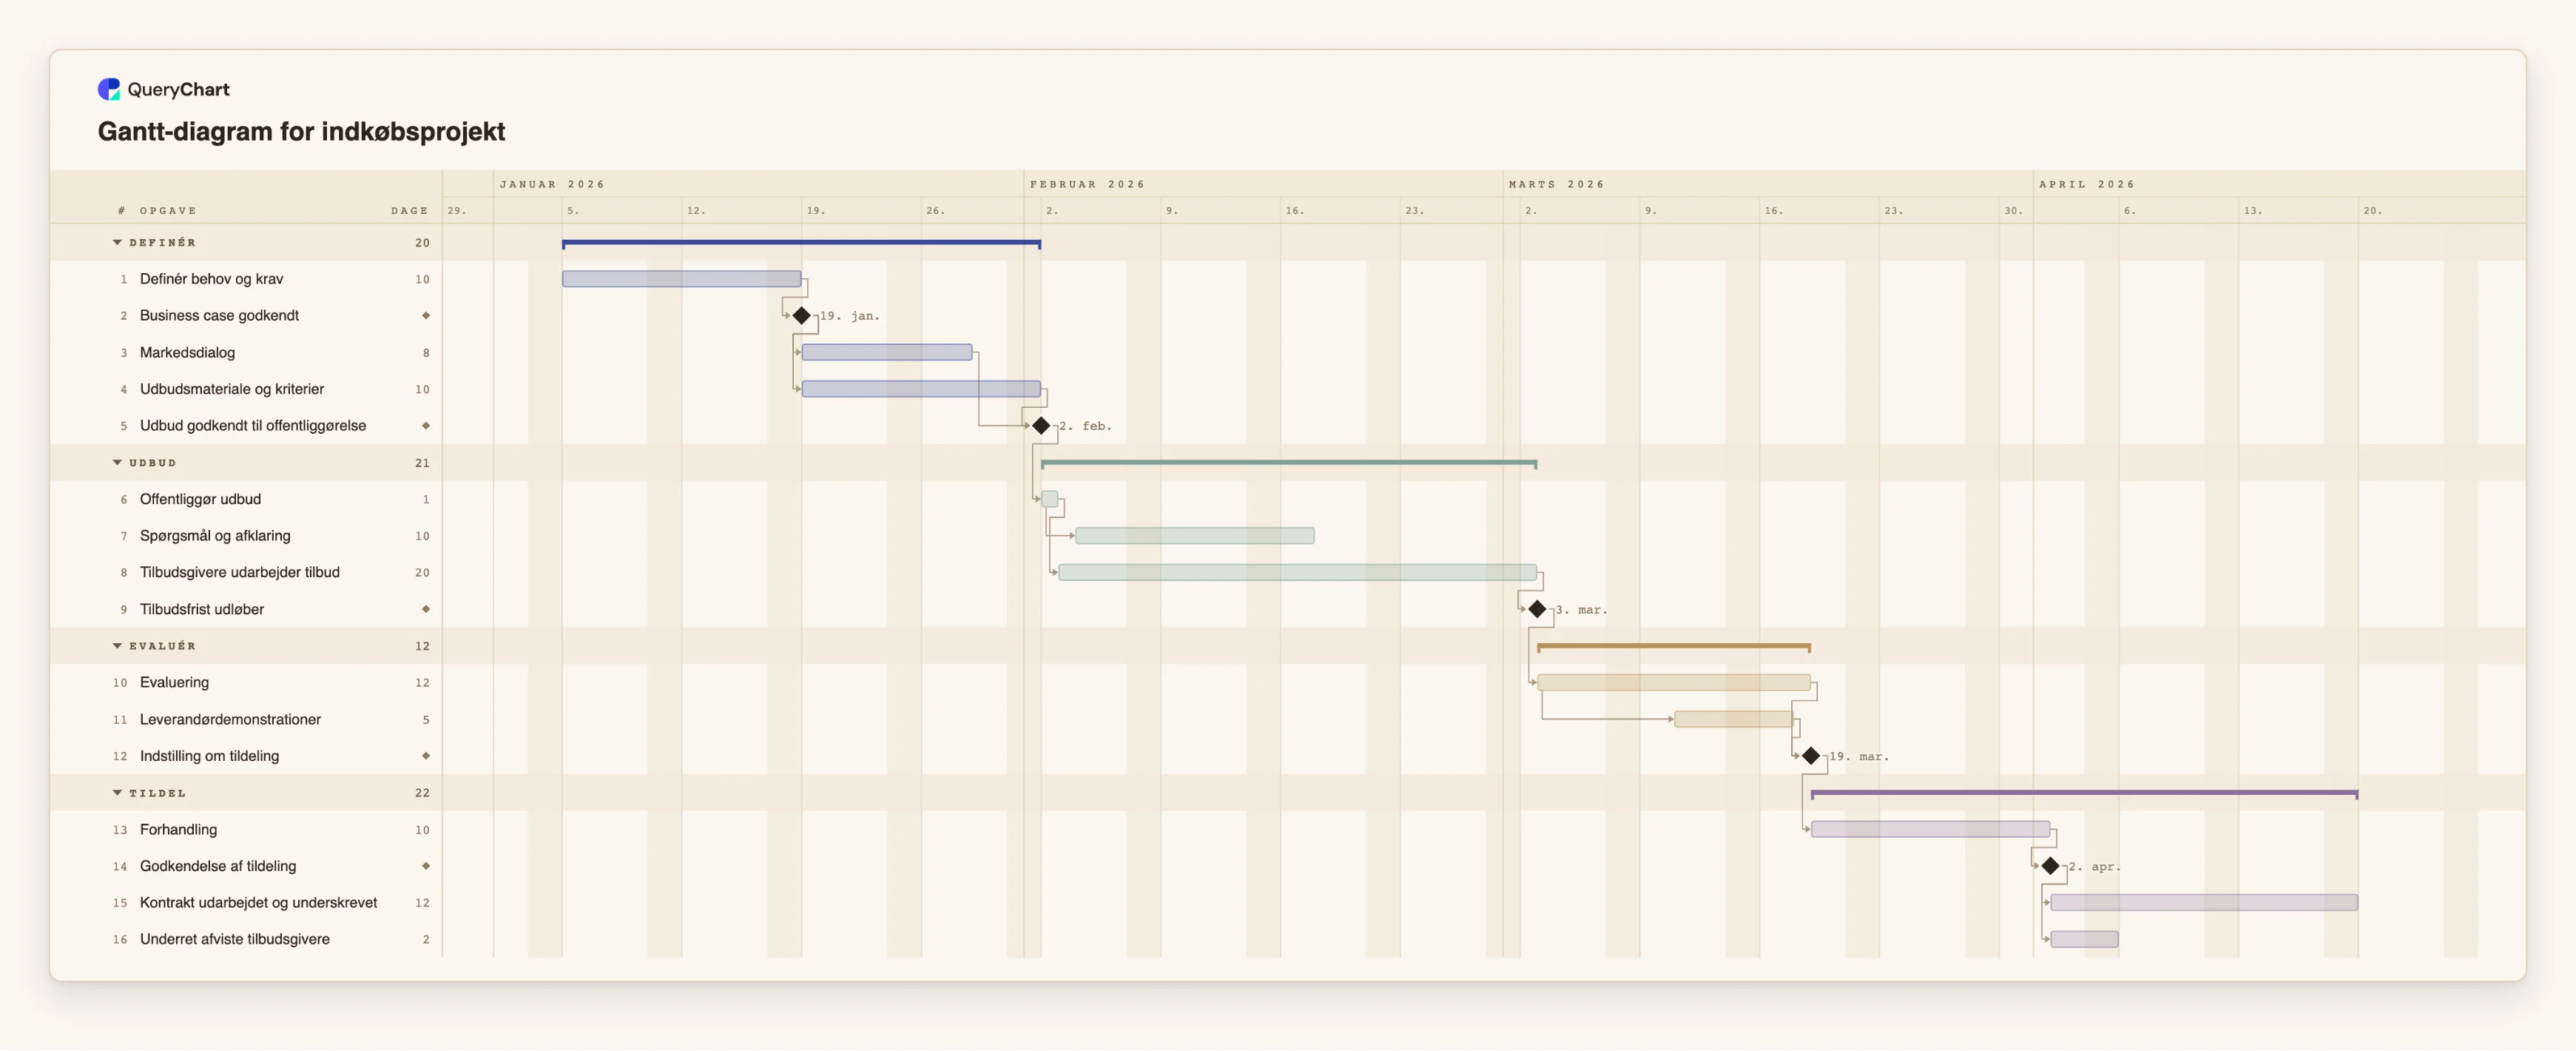
Task: Click the APRIL 2026 month header
Action: click(2087, 184)
